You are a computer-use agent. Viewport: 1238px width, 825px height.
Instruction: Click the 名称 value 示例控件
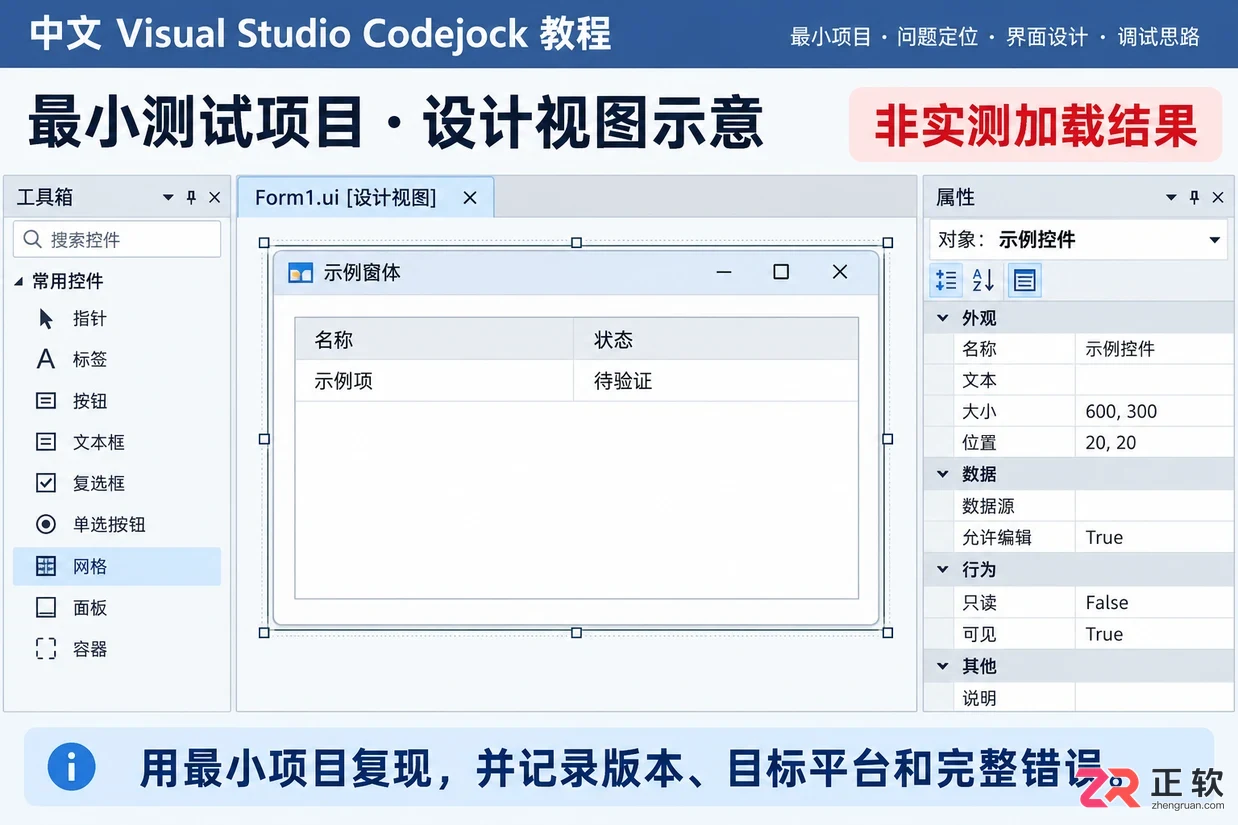click(x=1154, y=349)
